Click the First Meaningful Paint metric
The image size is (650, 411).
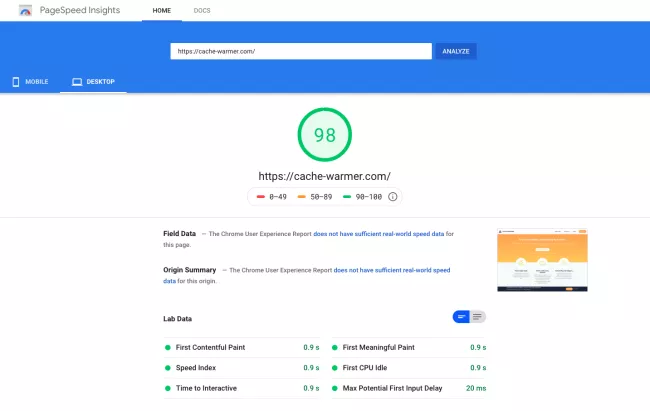coord(409,348)
